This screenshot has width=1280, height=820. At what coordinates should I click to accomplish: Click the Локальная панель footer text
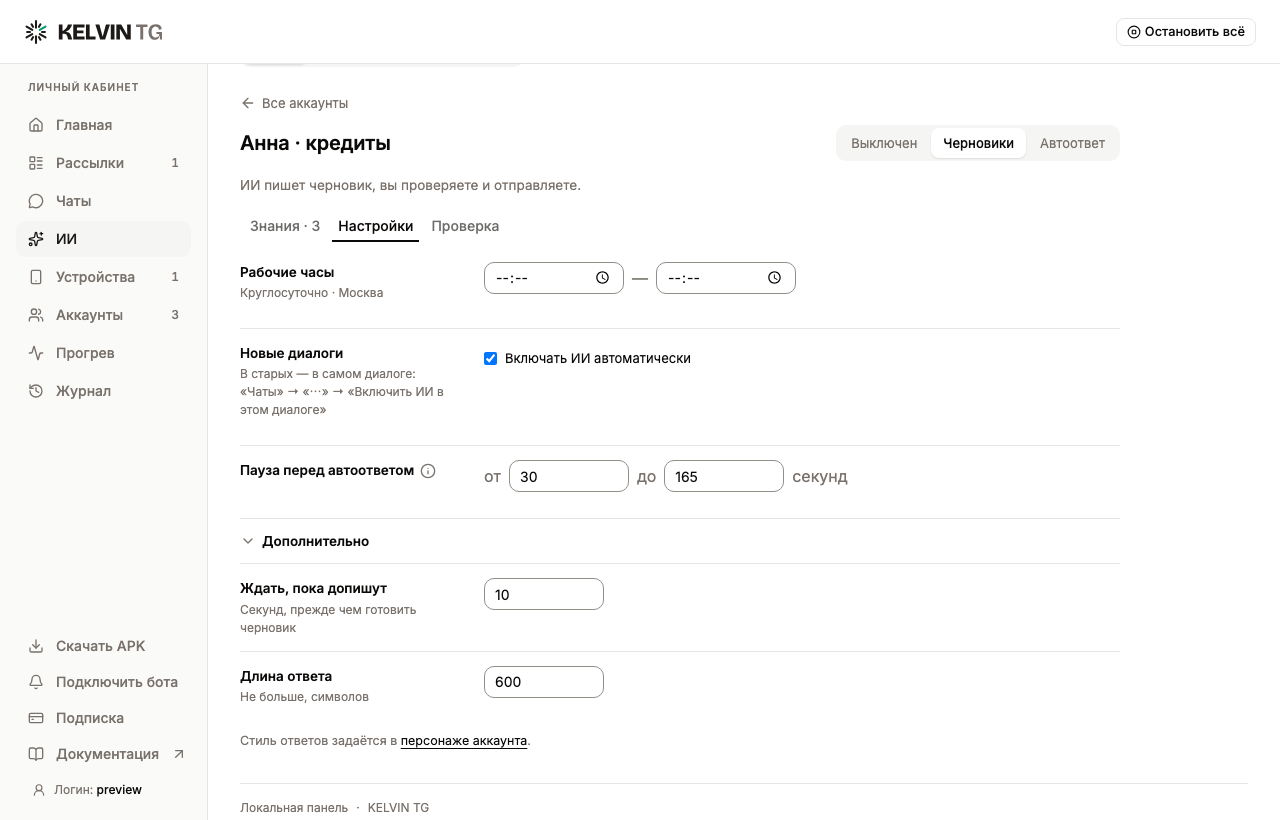(x=294, y=807)
